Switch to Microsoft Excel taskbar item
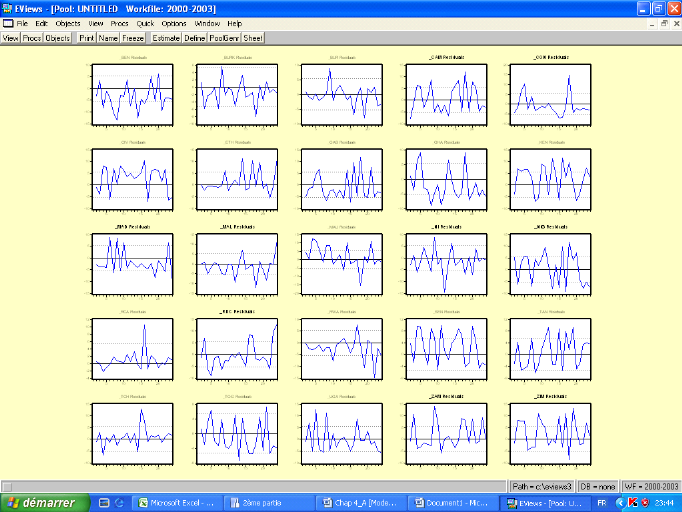682x512 pixels. tap(177, 502)
